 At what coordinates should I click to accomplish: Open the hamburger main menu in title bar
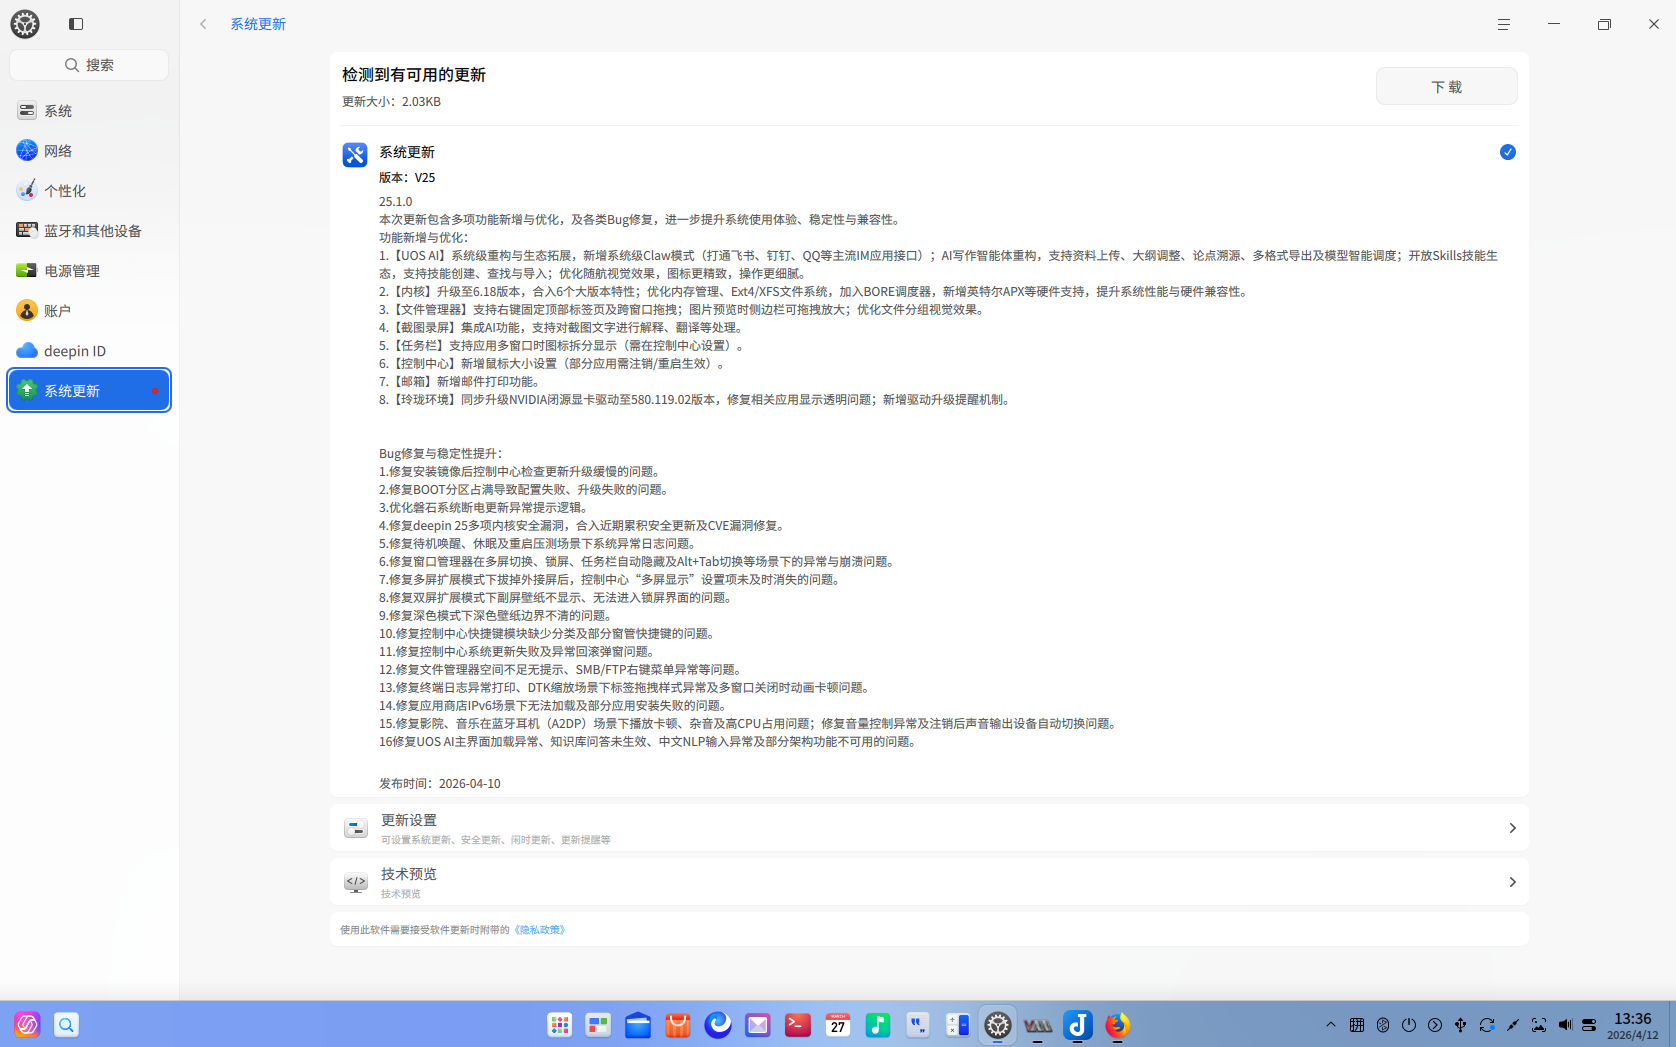(1503, 24)
